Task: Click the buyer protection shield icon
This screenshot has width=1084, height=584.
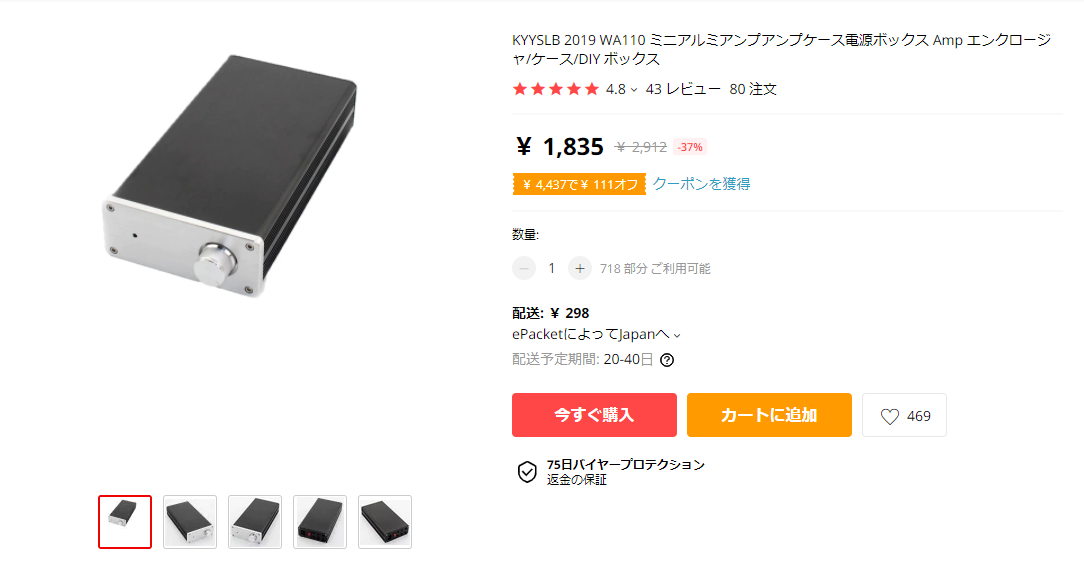Action: pyautogui.click(x=527, y=472)
